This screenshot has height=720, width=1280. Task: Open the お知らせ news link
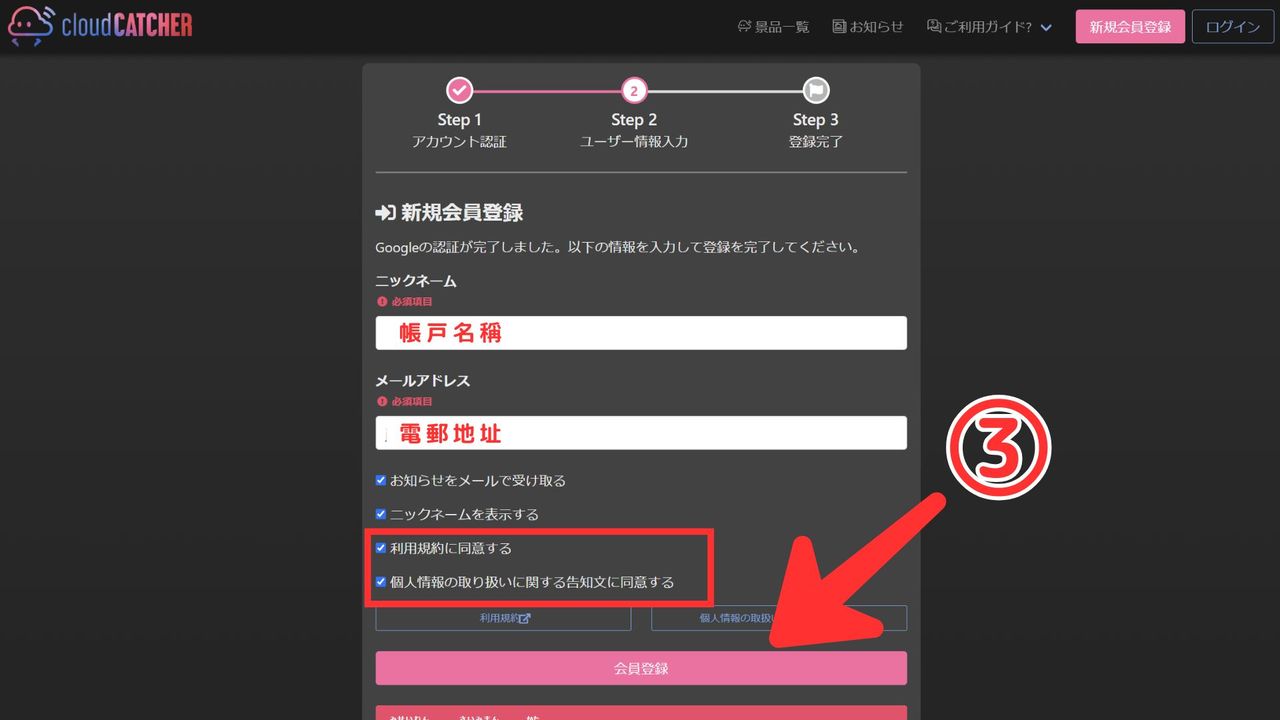[x=868, y=27]
